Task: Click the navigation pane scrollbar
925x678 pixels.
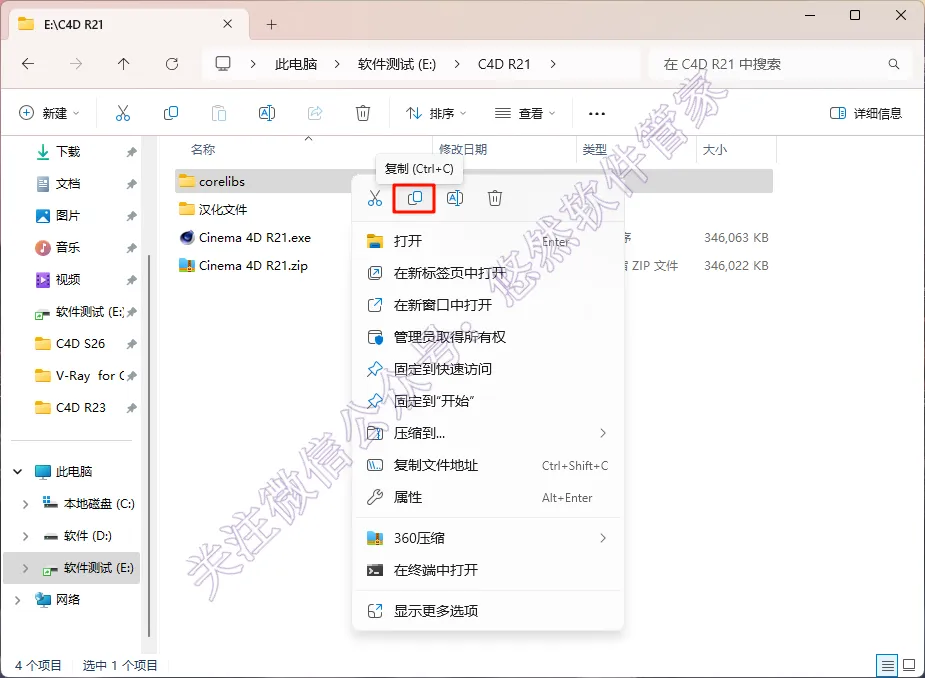Action: 149,446
